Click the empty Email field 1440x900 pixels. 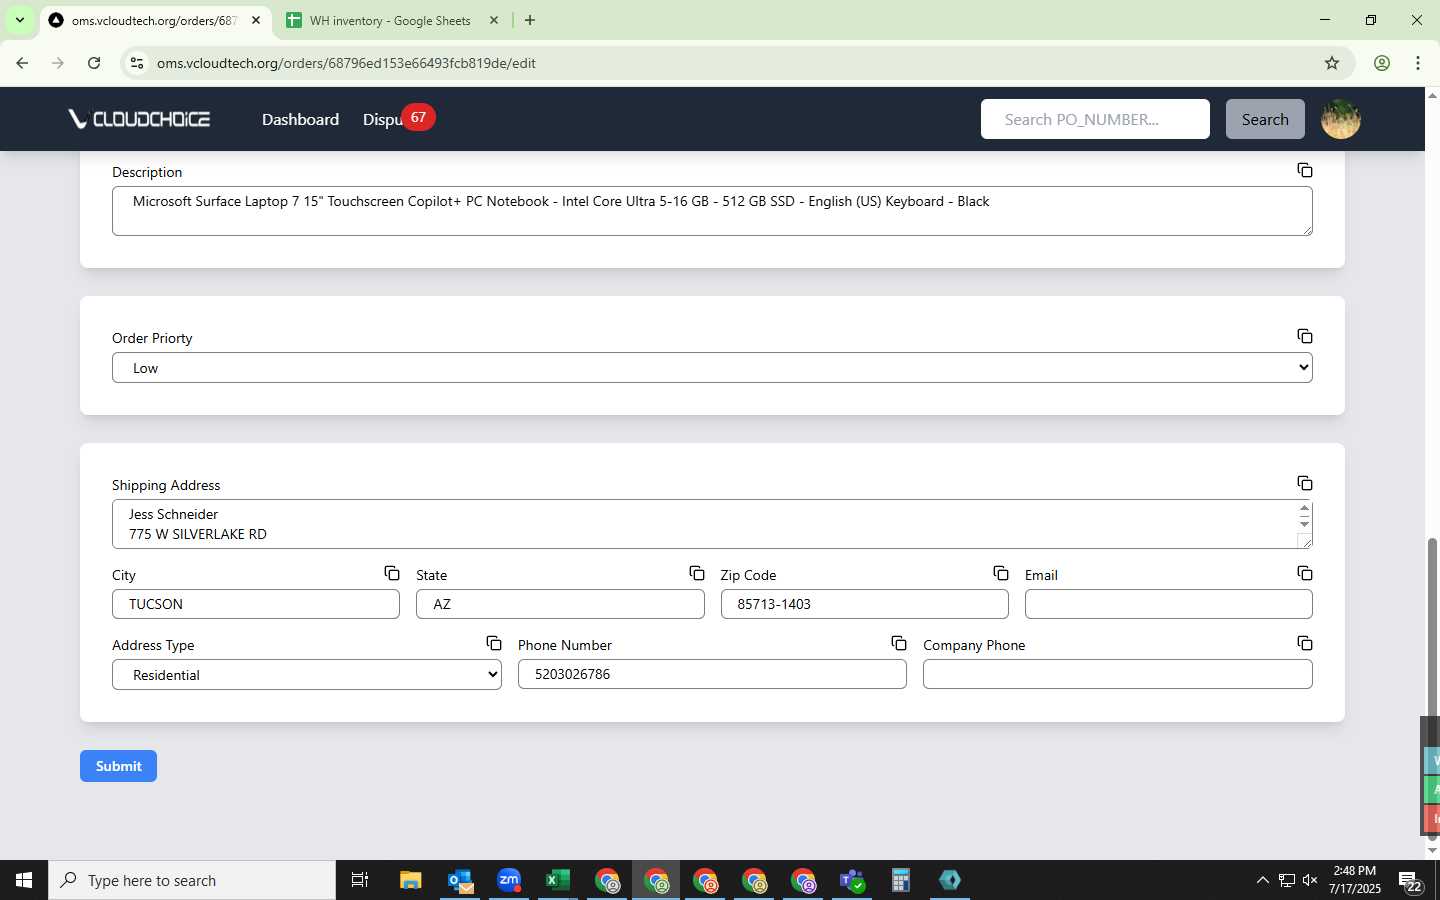(x=1169, y=604)
